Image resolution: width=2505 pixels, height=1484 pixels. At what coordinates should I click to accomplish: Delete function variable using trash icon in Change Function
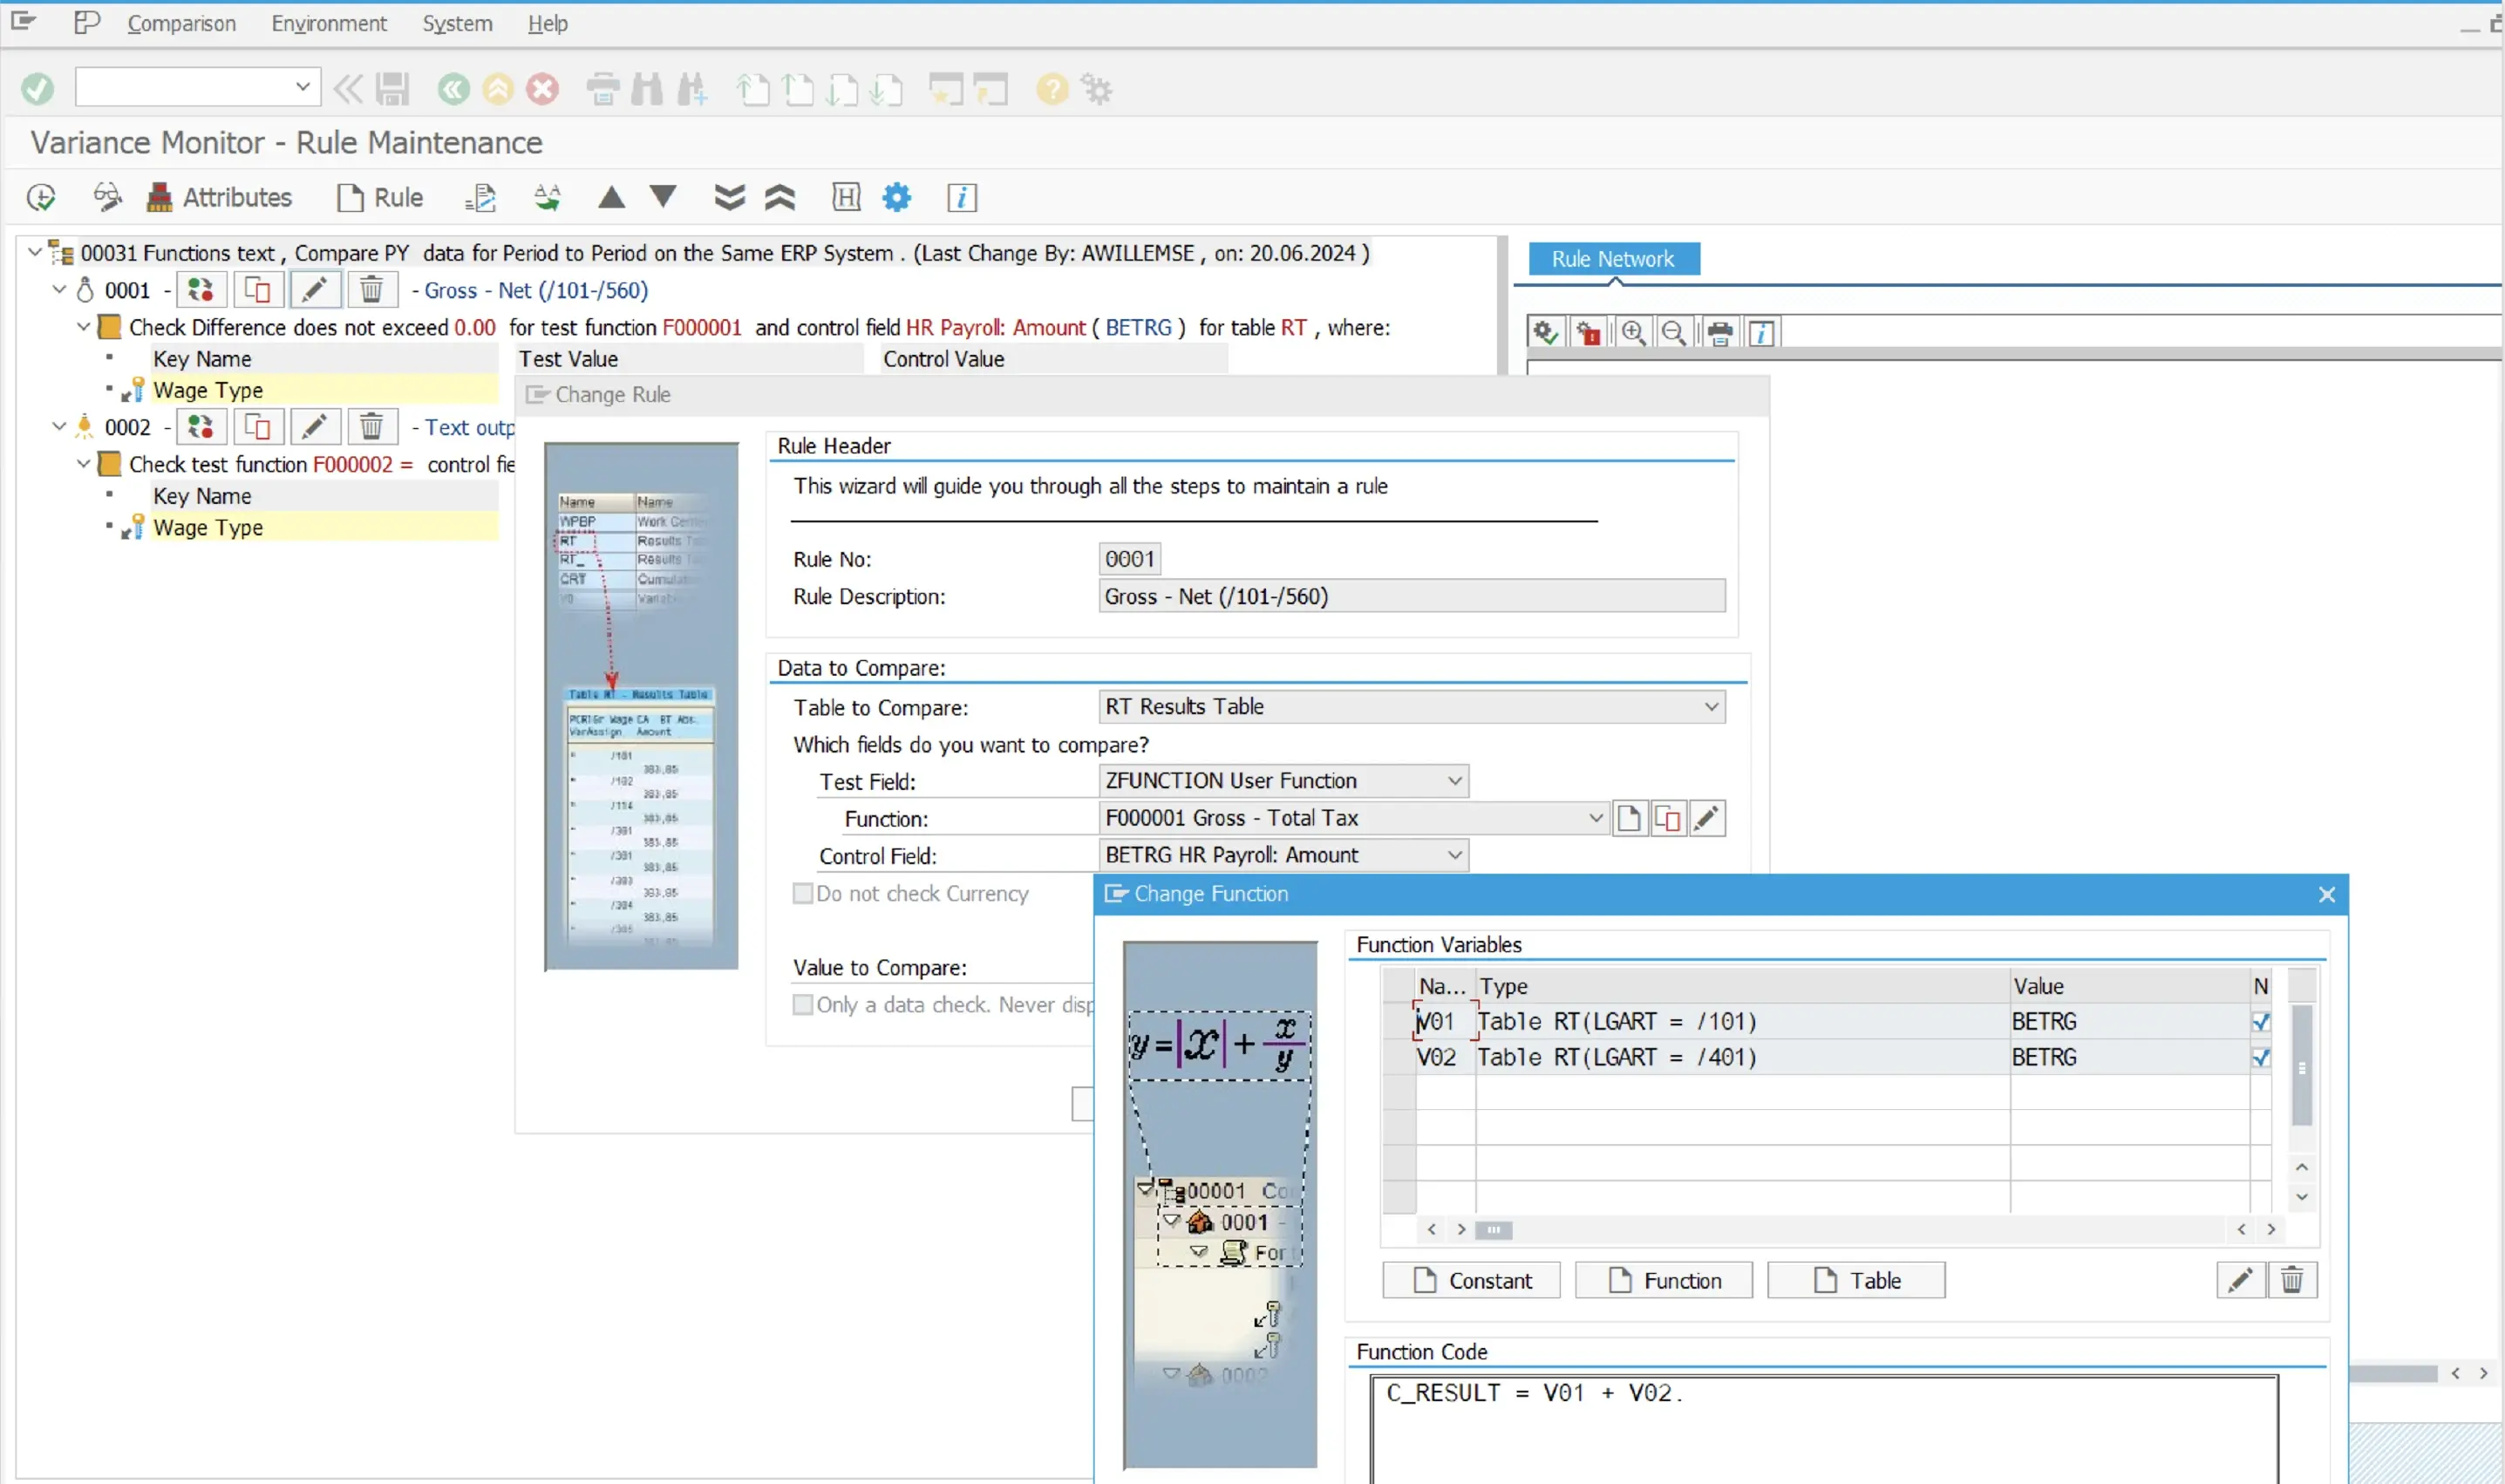[x=2291, y=1280]
